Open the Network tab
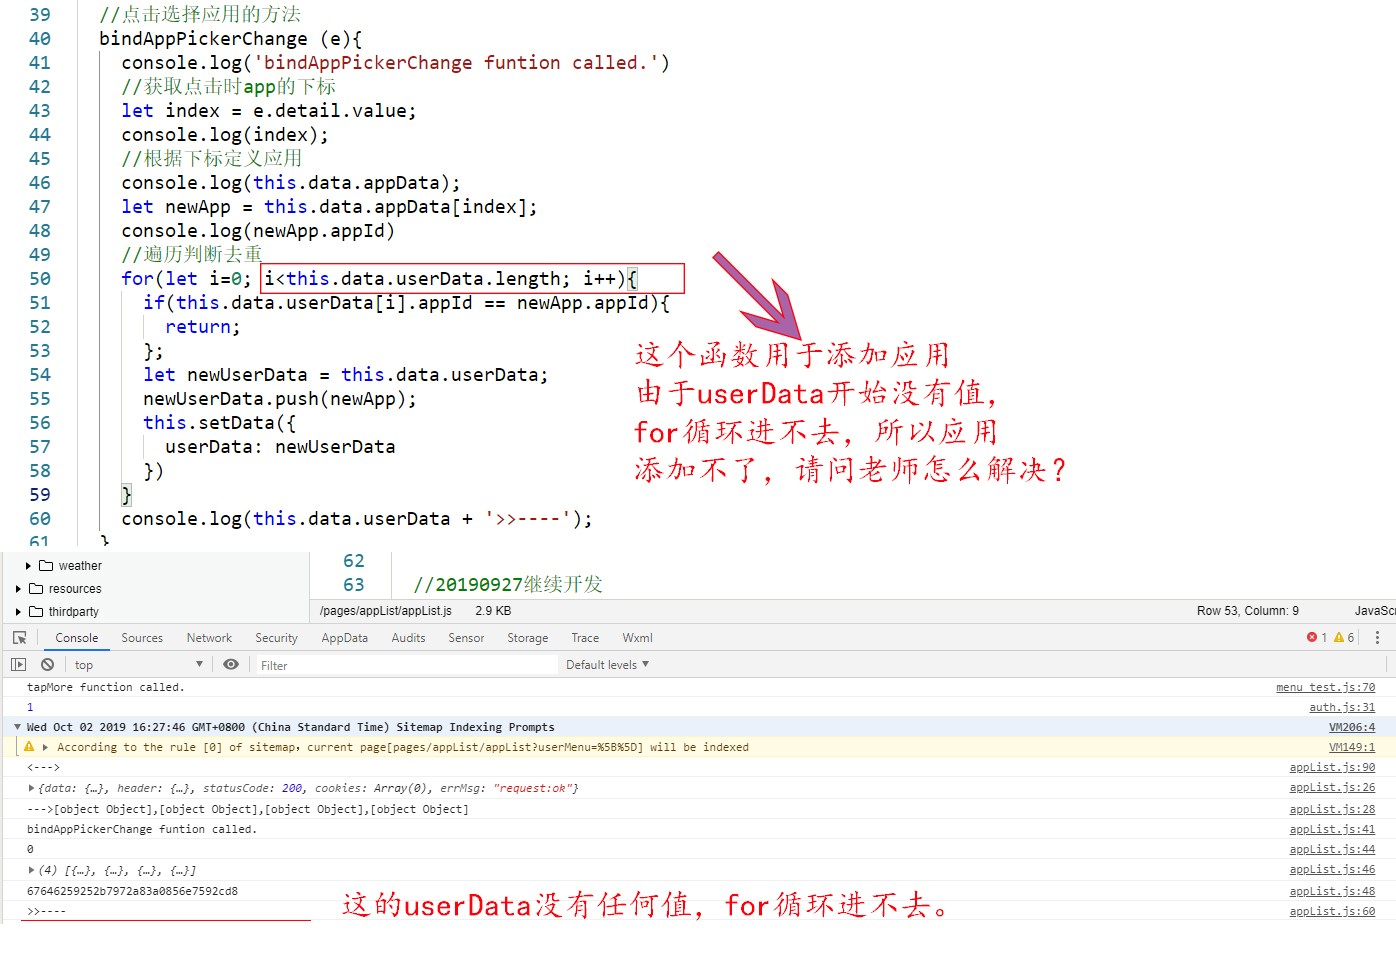The image size is (1396, 970). [209, 637]
